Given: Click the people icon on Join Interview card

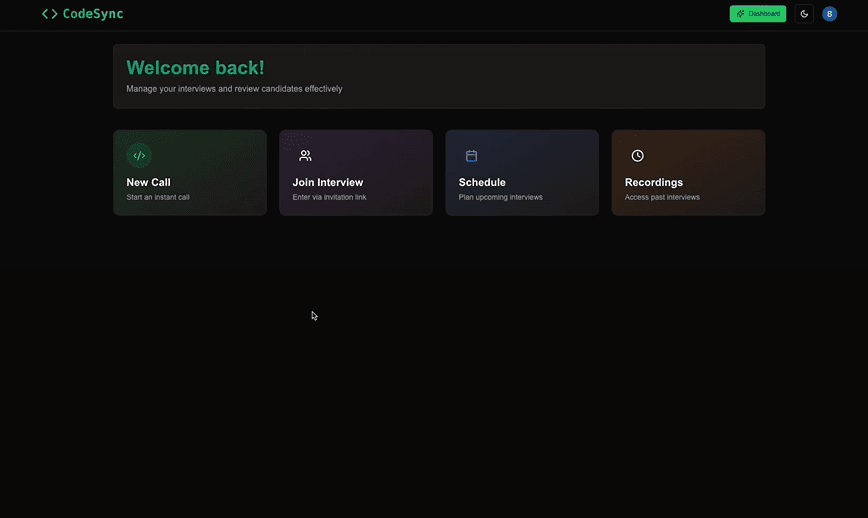Looking at the screenshot, I should pyautogui.click(x=305, y=156).
